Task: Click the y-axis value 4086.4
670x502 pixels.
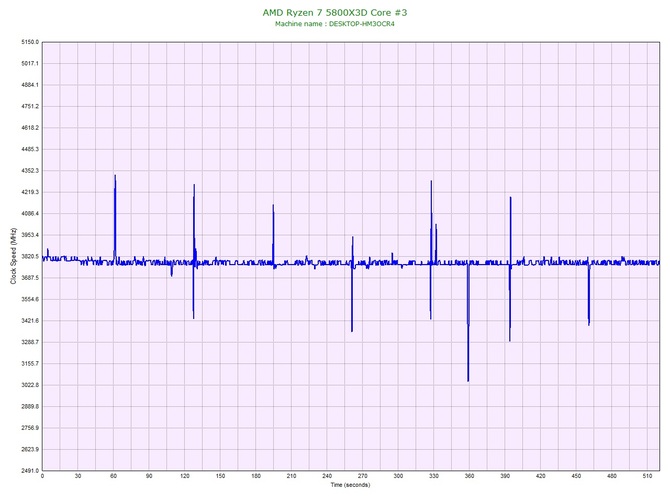Action: click(30, 213)
